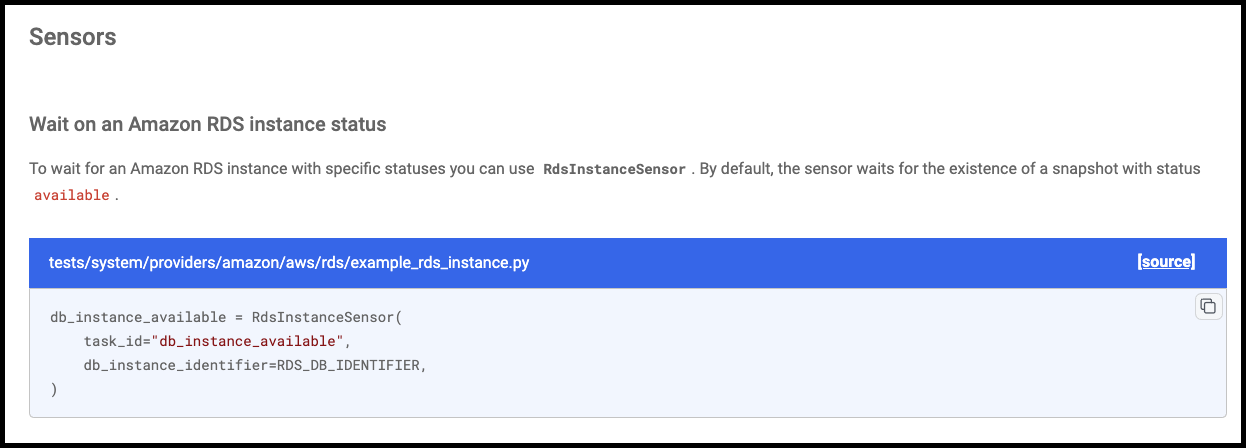The height and width of the screenshot is (448, 1246).
Task: Click 'To wait for an Amazon RDS instance' text
Action: (x=158, y=169)
